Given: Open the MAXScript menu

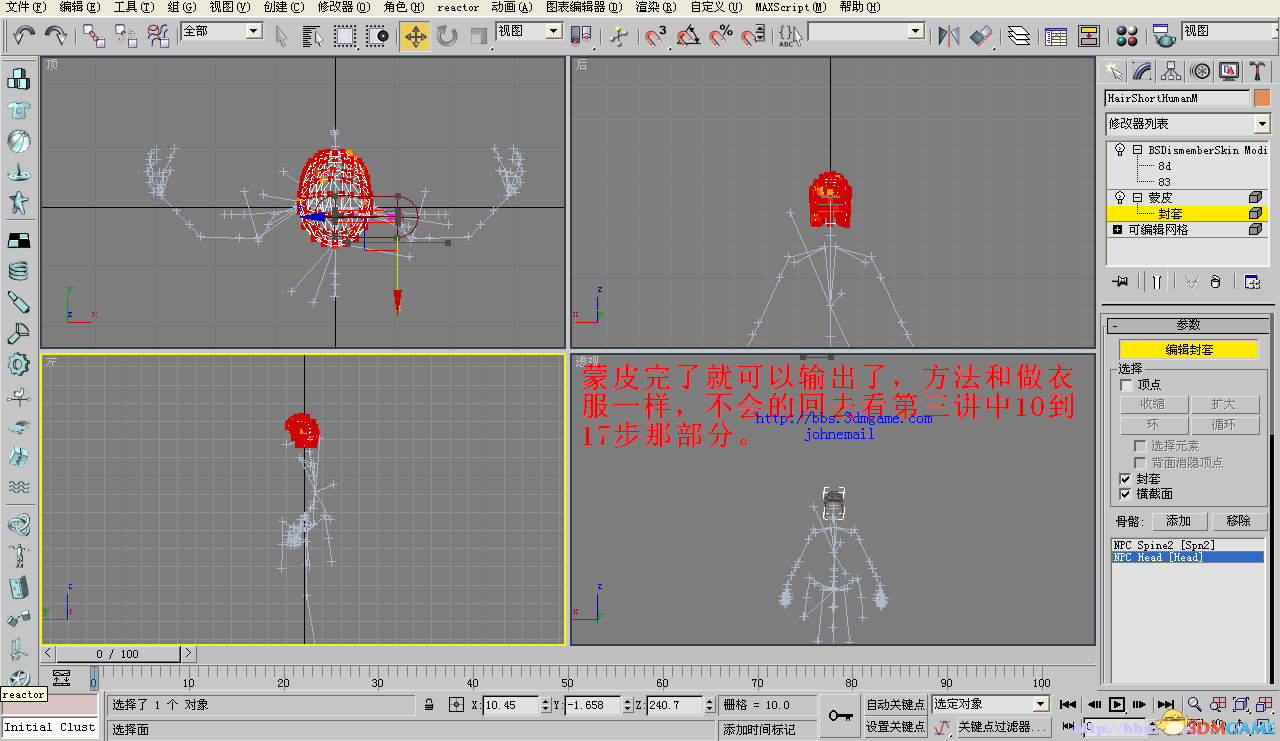Looking at the screenshot, I should (x=791, y=7).
